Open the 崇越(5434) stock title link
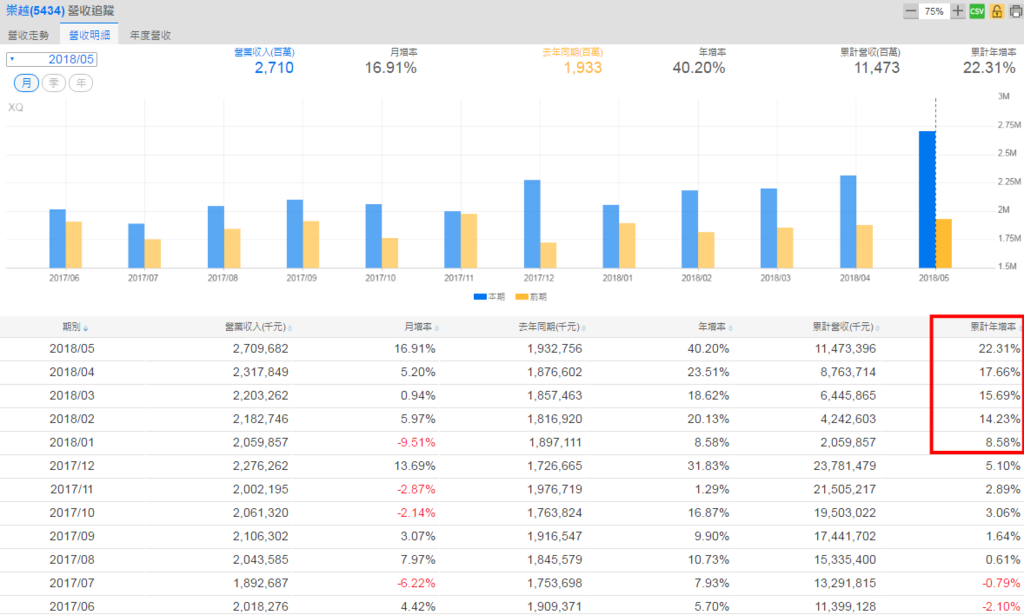 click(35, 11)
